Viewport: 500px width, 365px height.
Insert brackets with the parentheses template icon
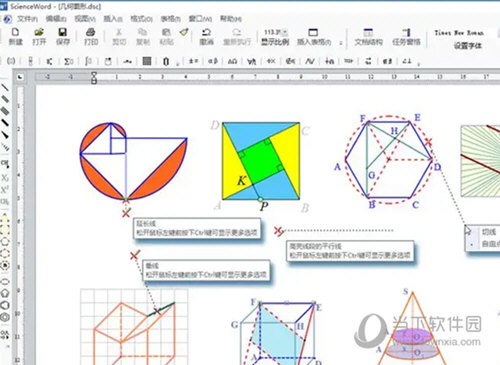[x=11, y=61]
